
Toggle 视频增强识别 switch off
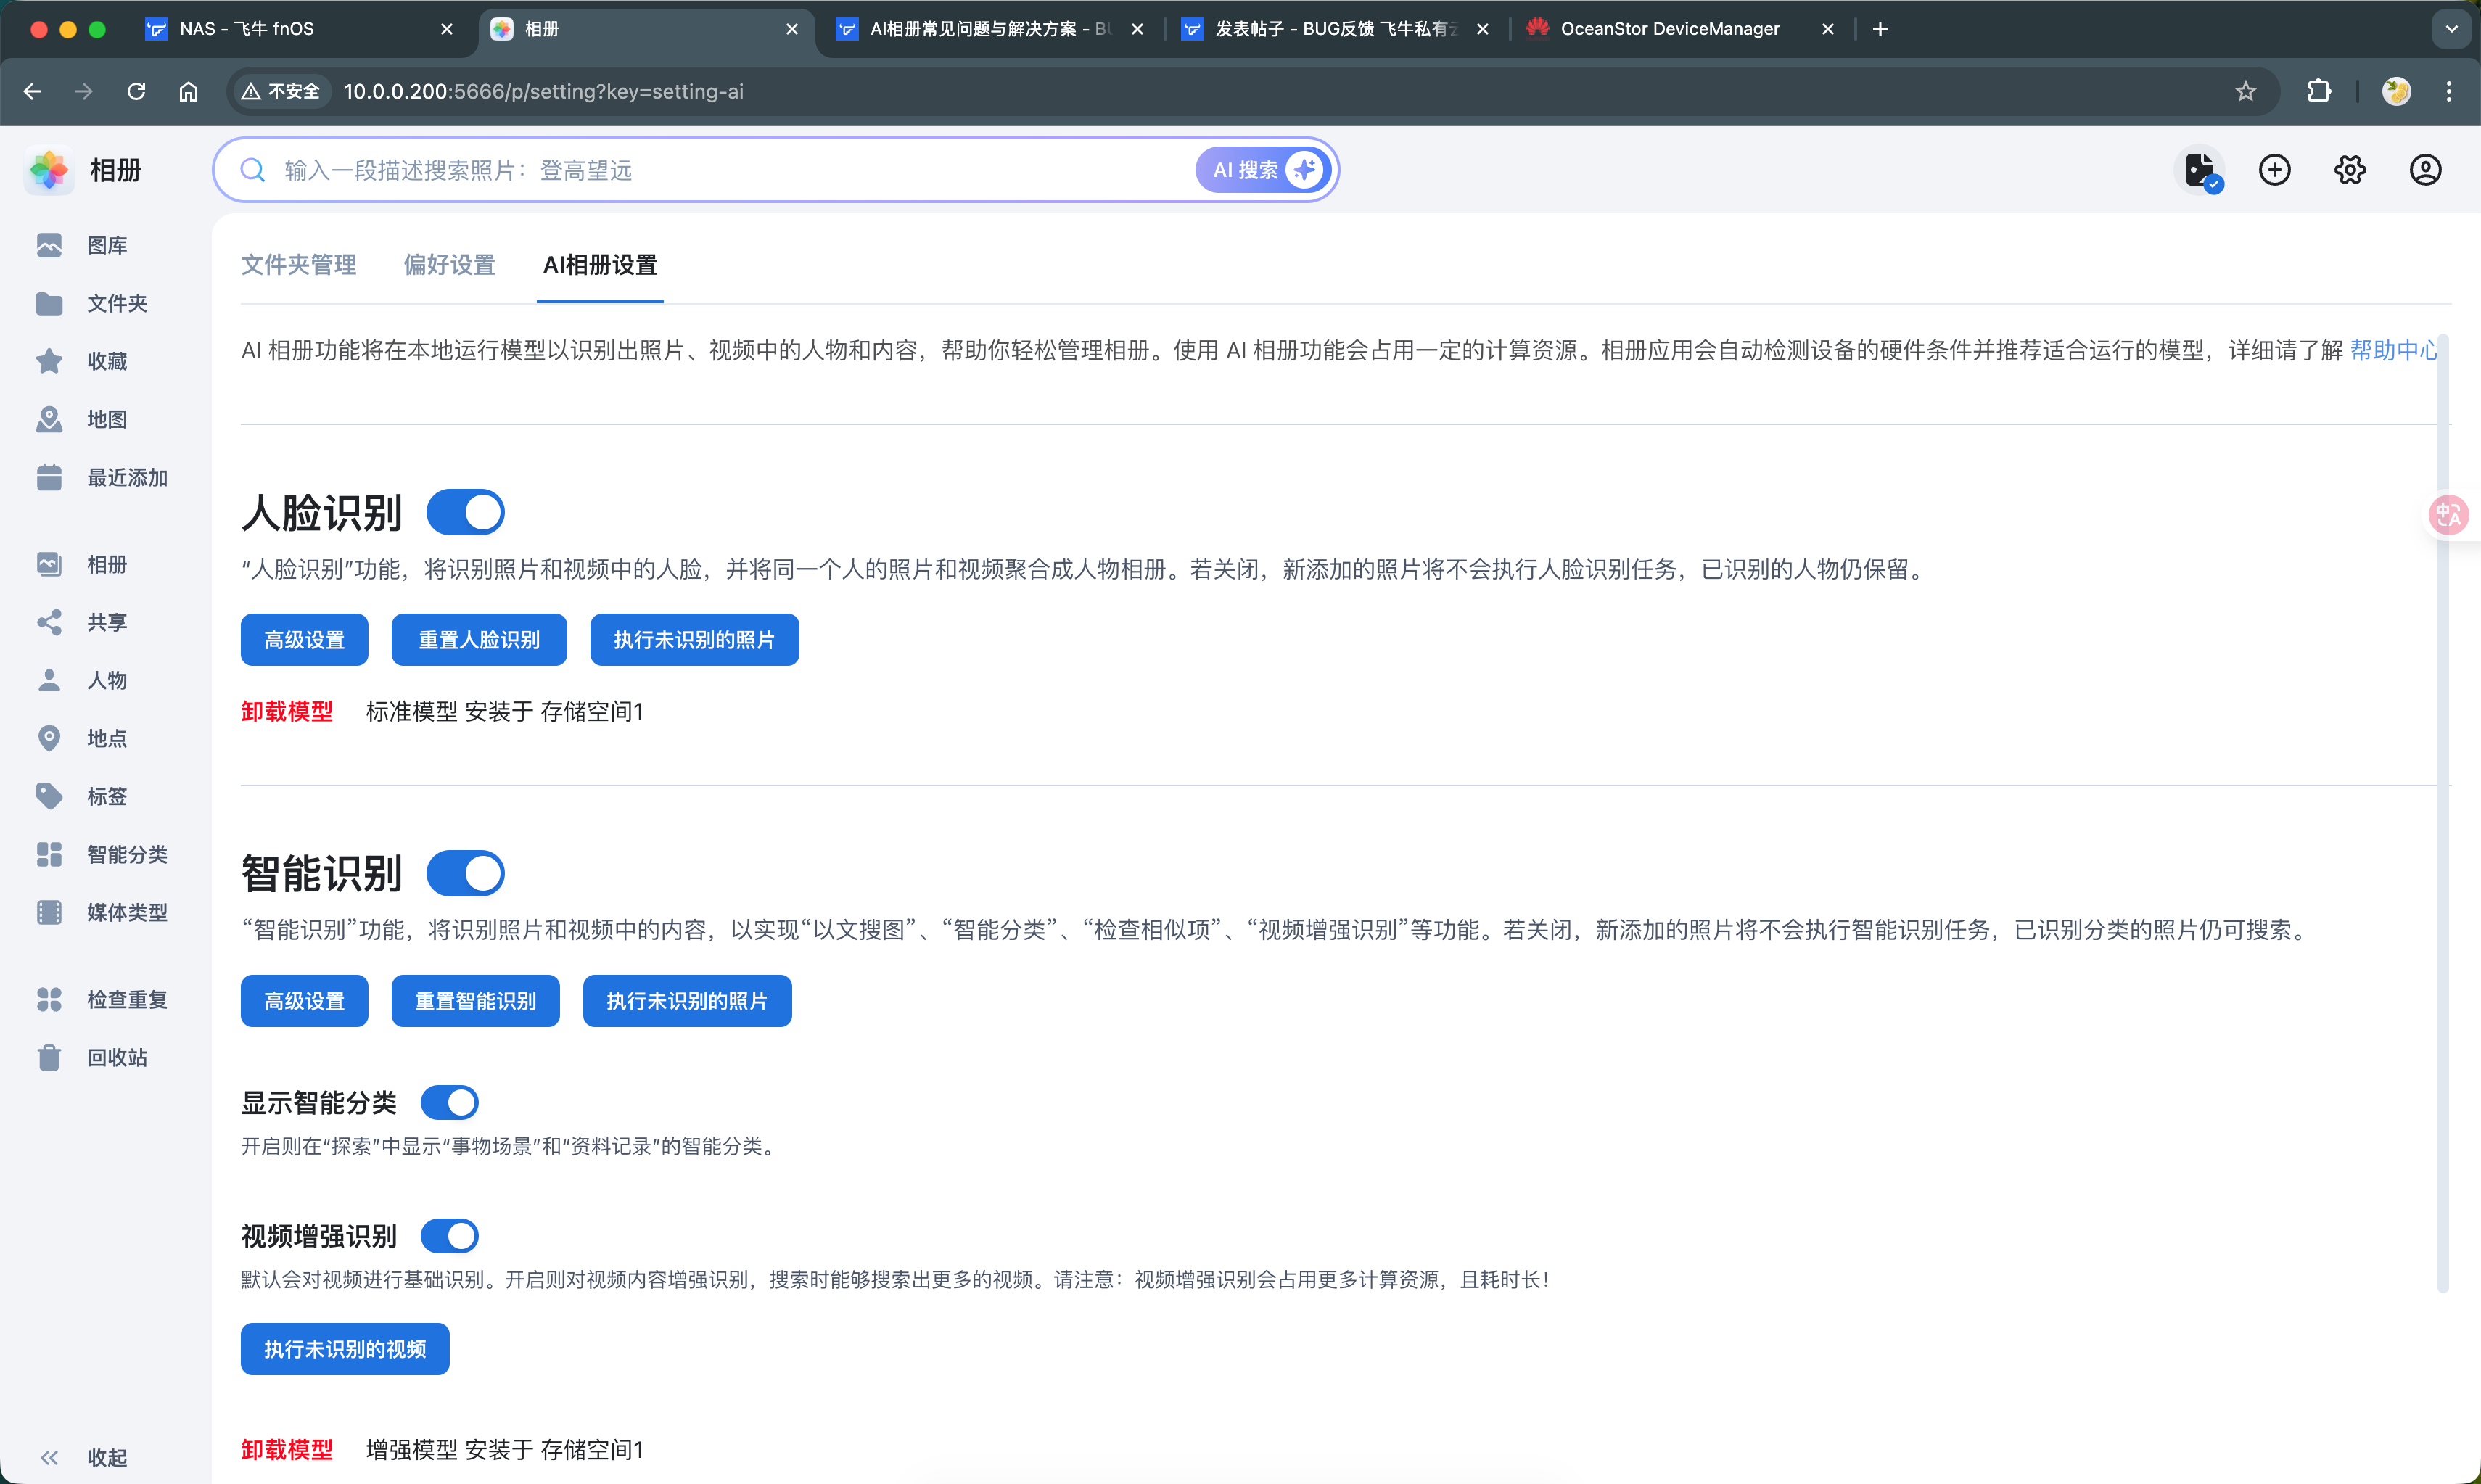click(449, 1236)
